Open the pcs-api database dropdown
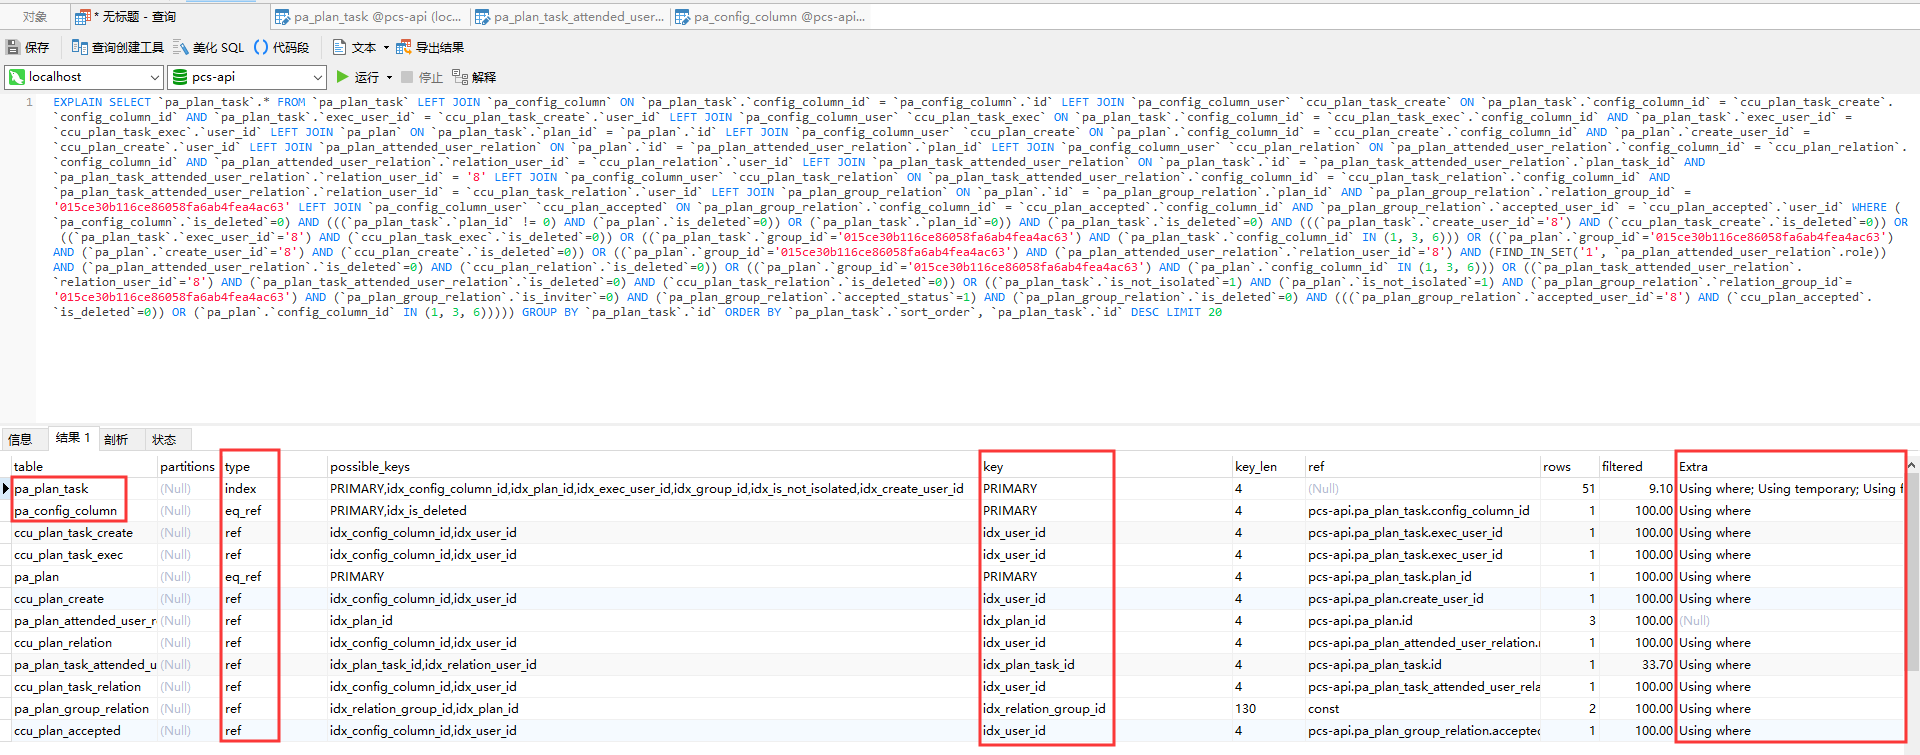 [x=318, y=77]
